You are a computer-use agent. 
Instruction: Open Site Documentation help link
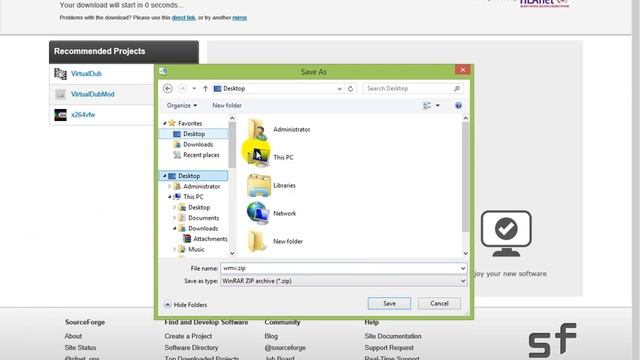(393, 336)
